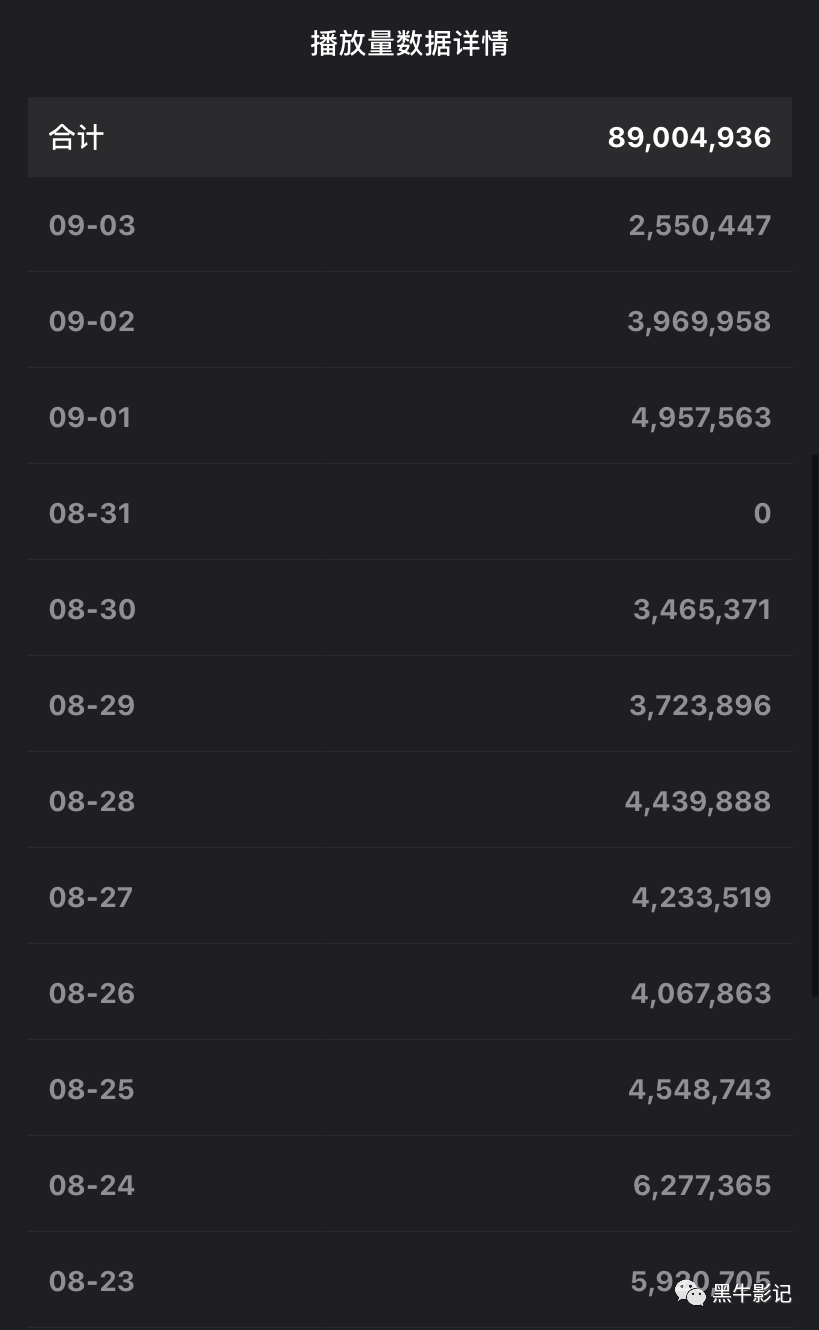Click the 2,550,447 play count
This screenshot has height=1330, width=819.
[700, 225]
